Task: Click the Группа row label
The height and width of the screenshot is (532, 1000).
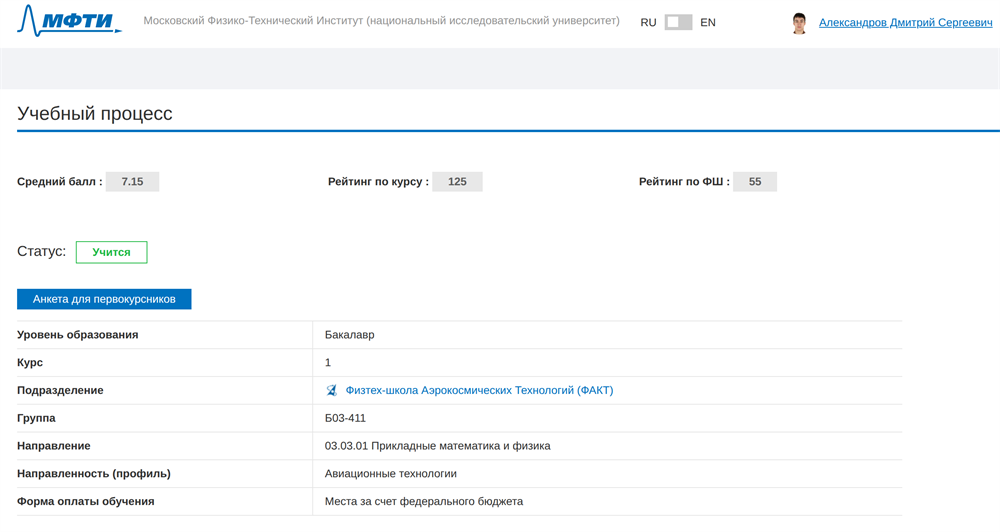Action: pos(36,418)
